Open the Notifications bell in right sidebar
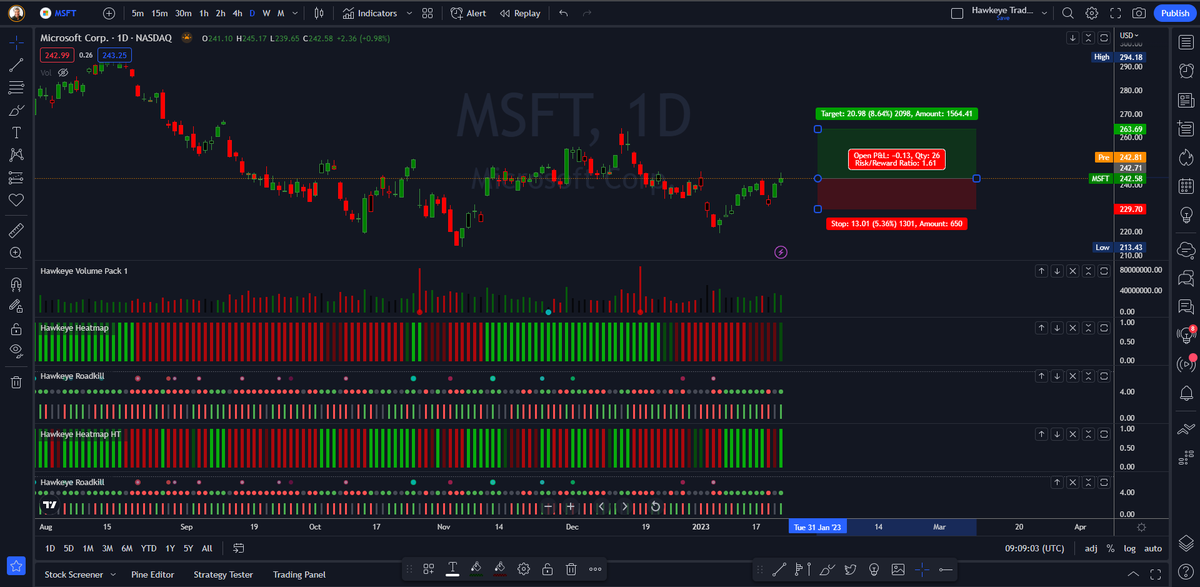This screenshot has height=587, width=1200. click(x=1186, y=393)
